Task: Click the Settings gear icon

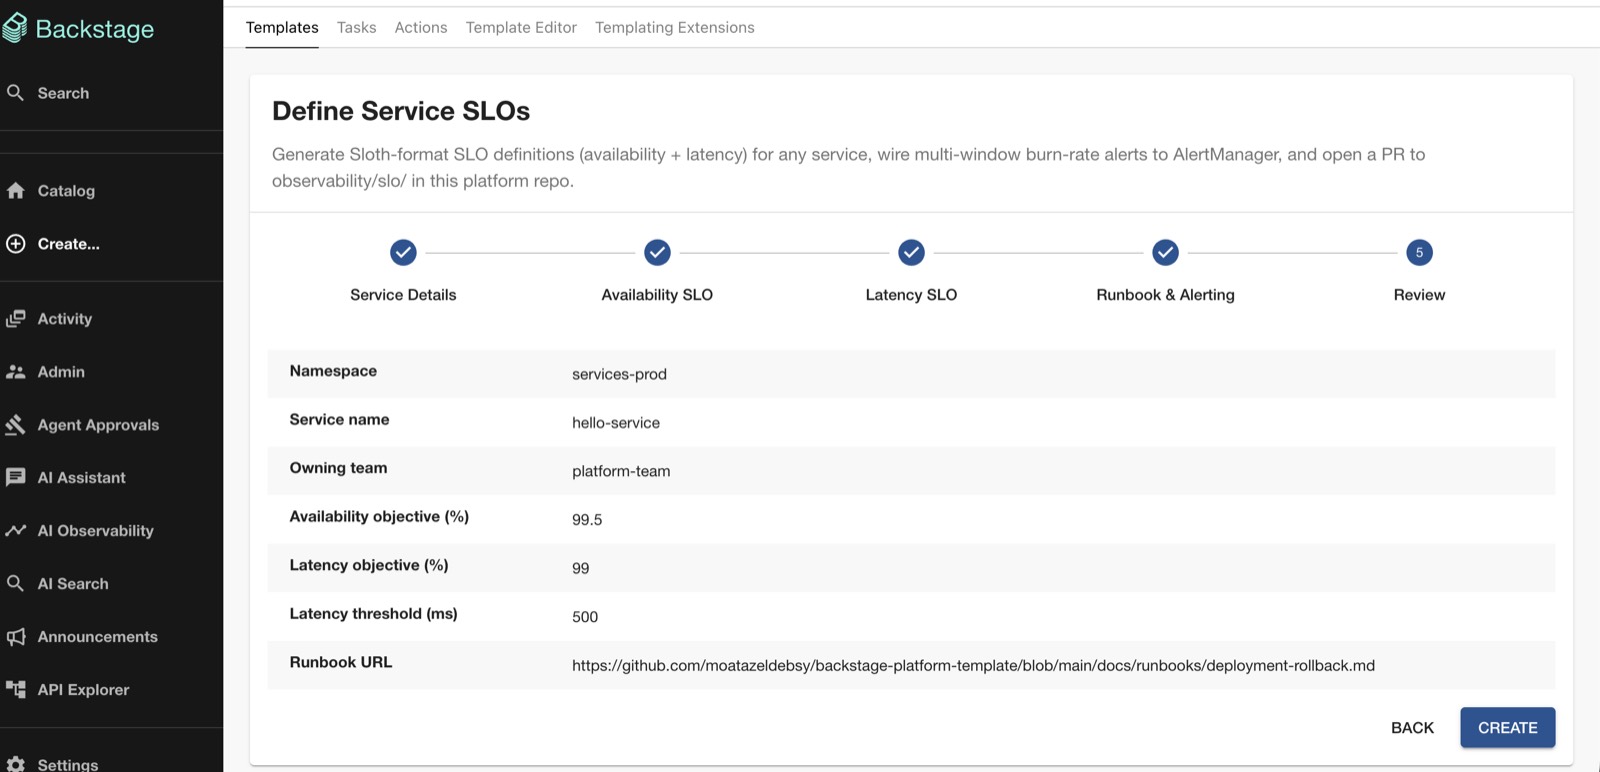Action: (15, 764)
